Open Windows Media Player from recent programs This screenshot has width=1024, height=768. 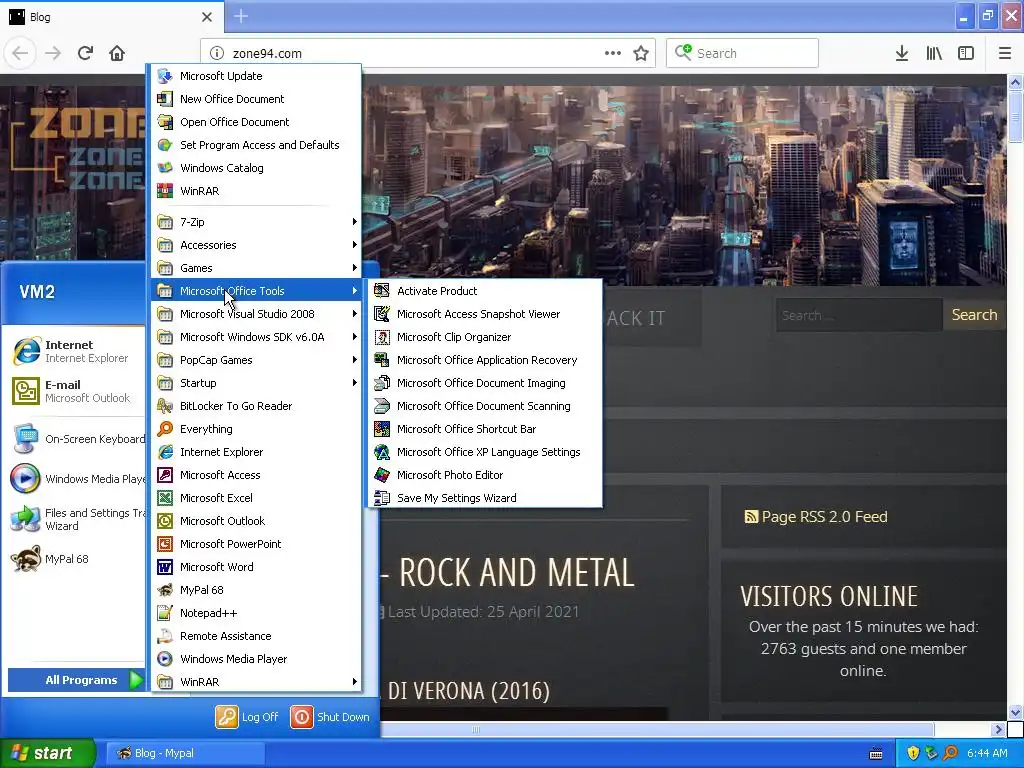tap(76, 479)
